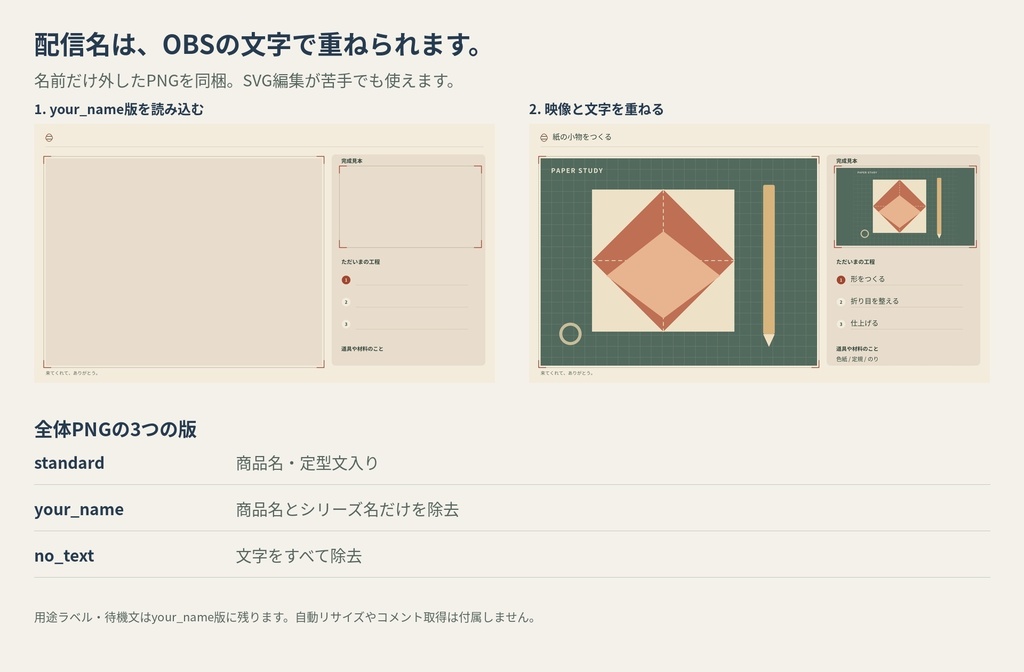Click the description 商品名とシリーズ名だけを除去

(347, 509)
